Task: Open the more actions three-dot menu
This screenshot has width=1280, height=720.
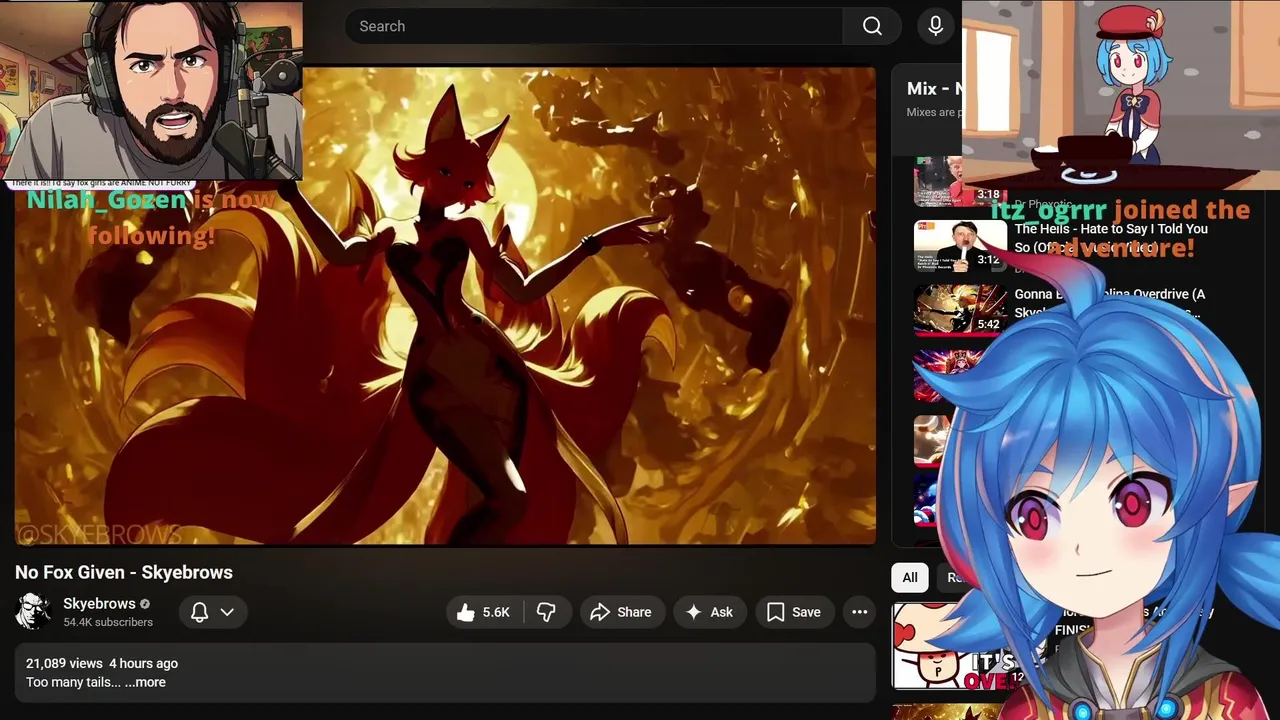Action: (859, 612)
